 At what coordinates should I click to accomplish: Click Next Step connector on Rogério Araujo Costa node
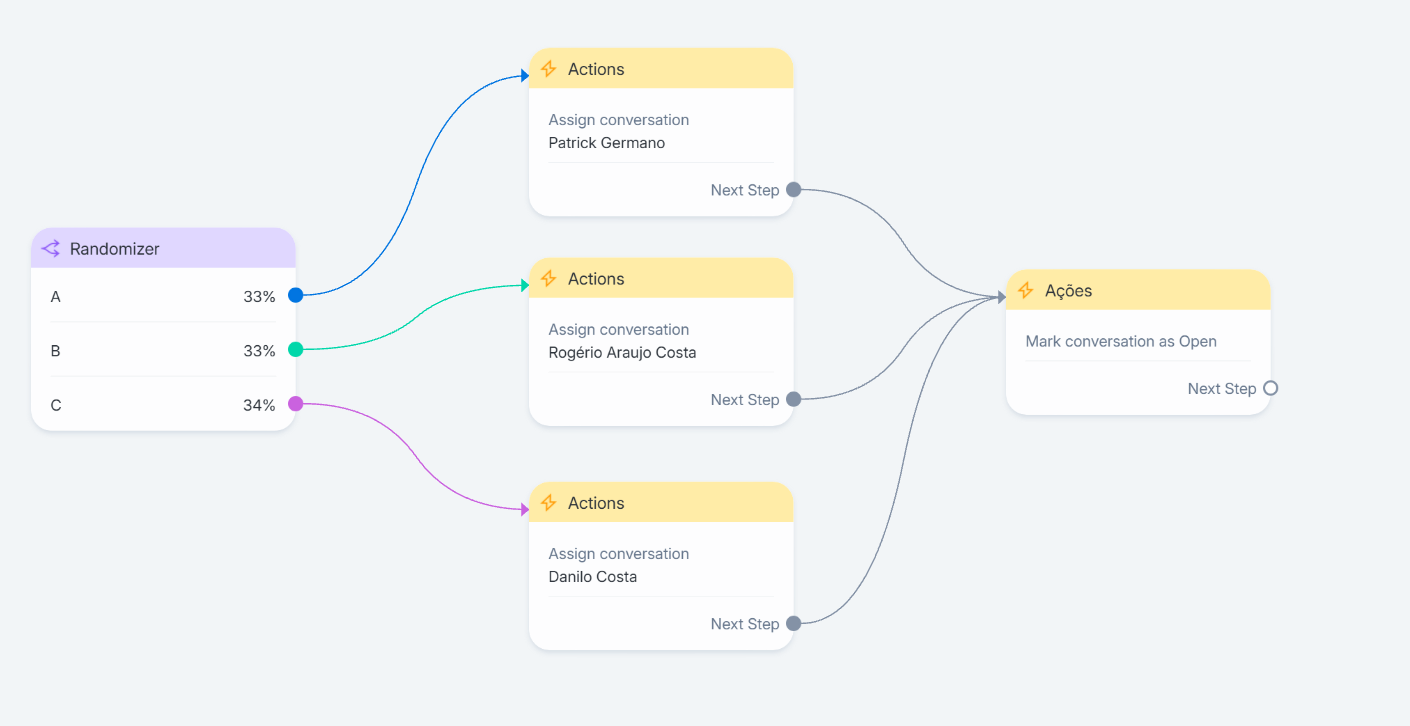tap(793, 399)
